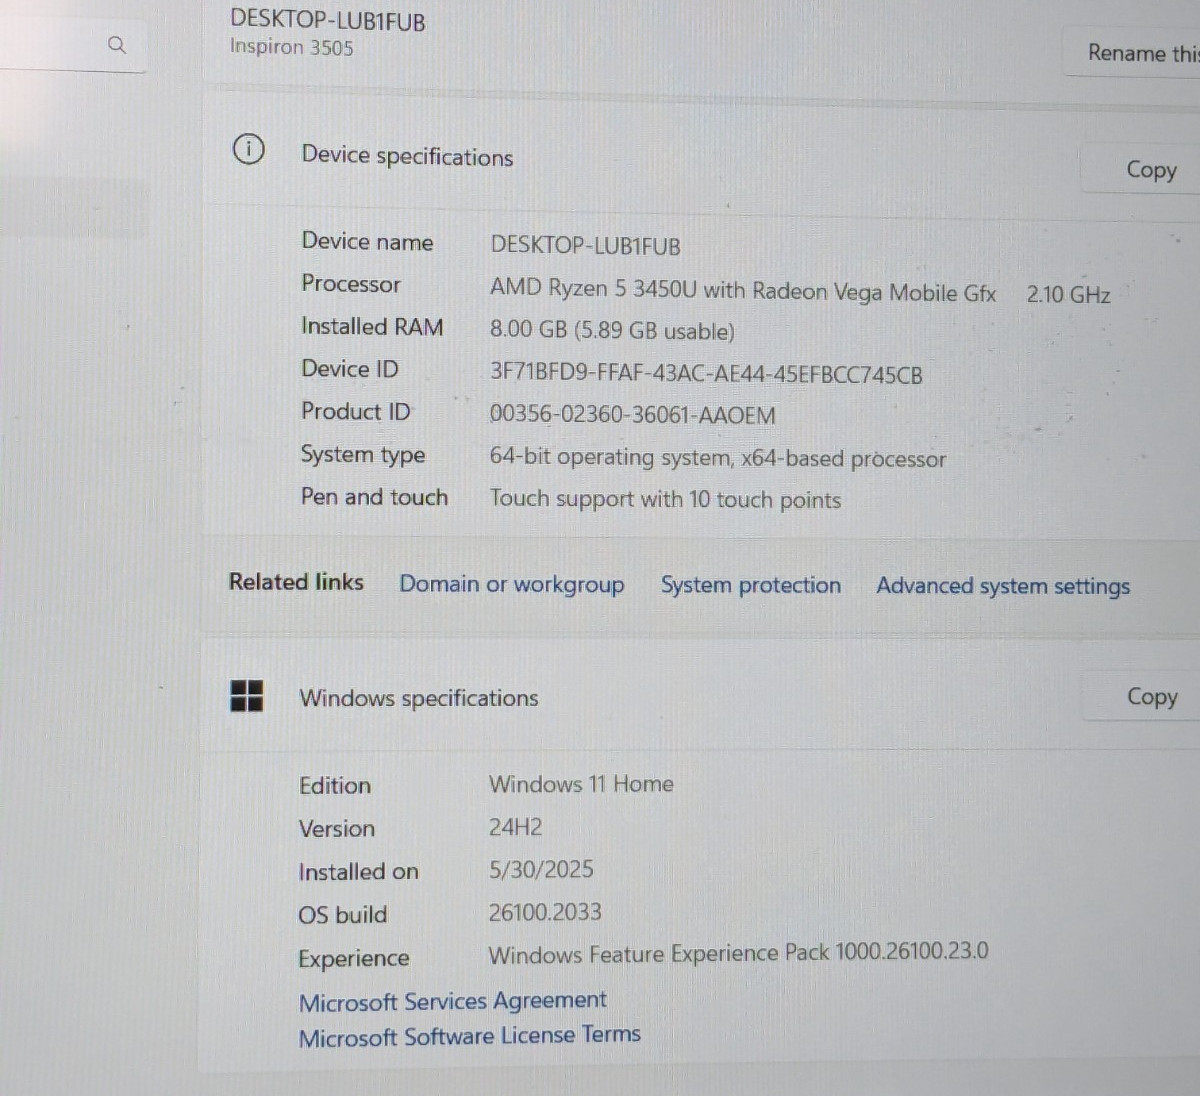Click the Windows logo icon

coord(247,695)
